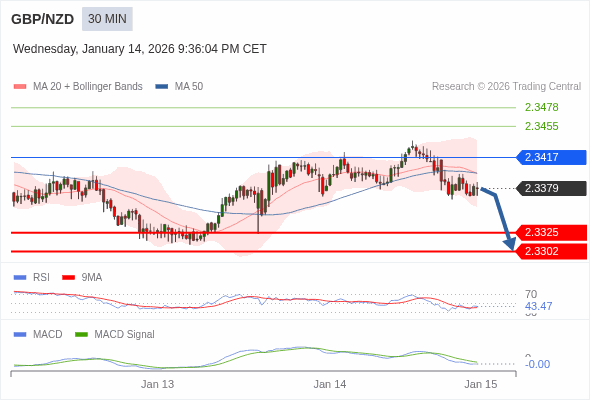Click the Jan 14 date axis label
This screenshot has height=400, width=590.
[330, 384]
